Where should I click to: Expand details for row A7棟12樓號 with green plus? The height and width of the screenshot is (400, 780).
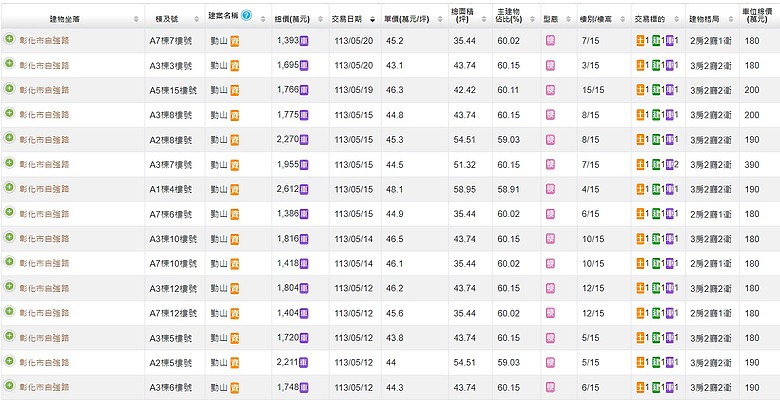point(9,311)
